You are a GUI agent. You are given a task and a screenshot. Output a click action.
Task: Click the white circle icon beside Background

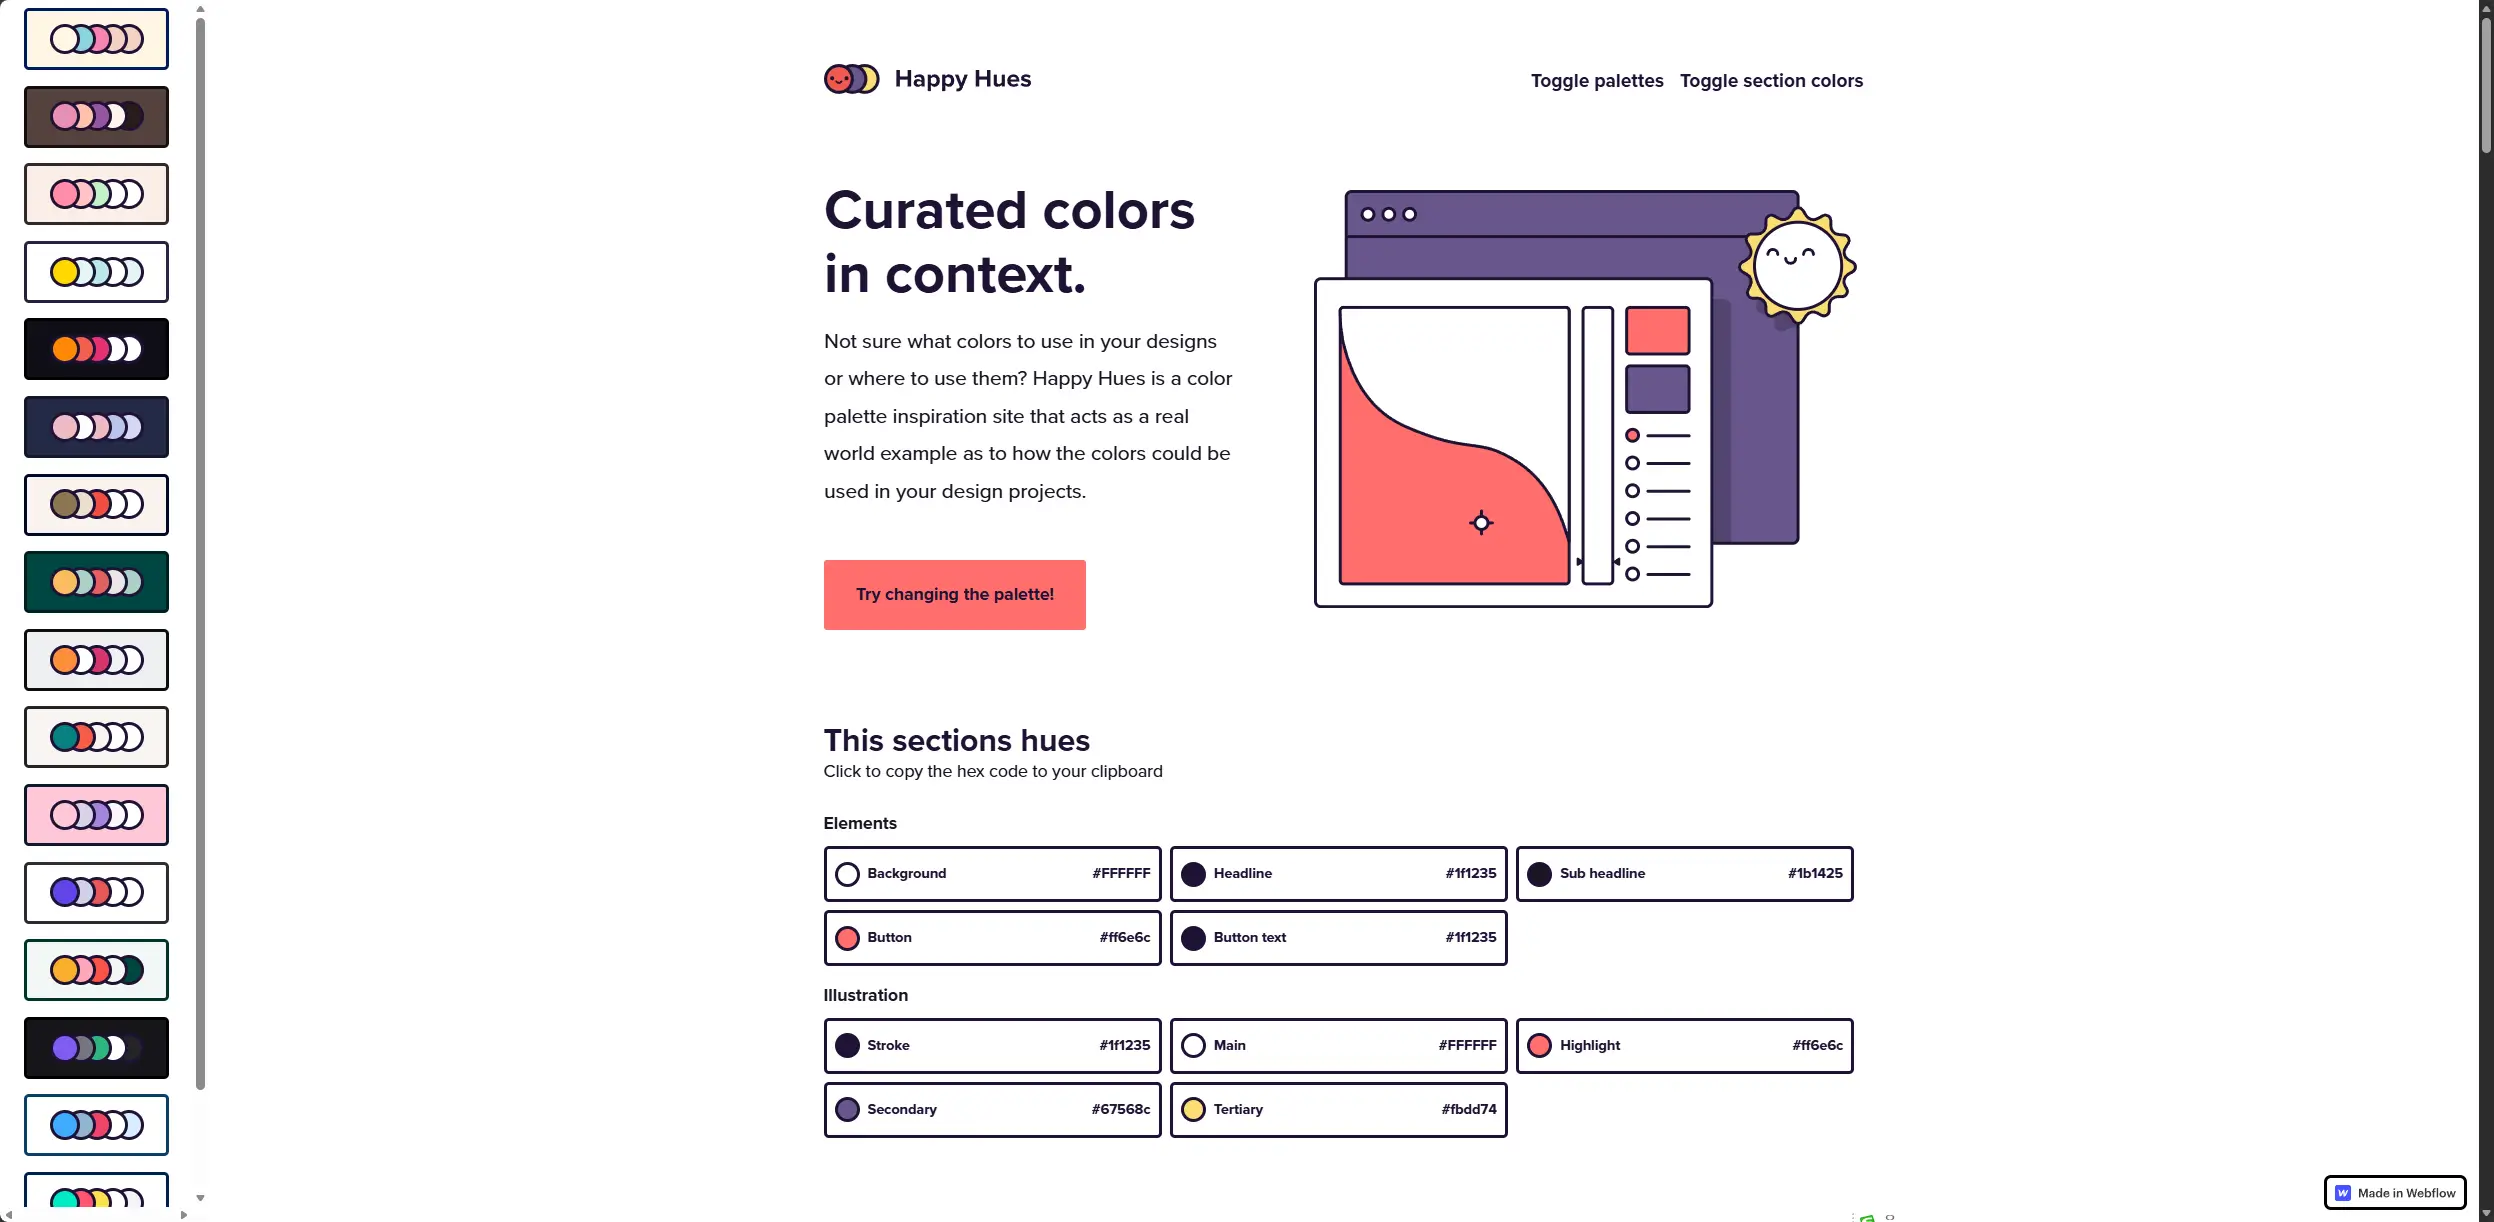pos(847,874)
